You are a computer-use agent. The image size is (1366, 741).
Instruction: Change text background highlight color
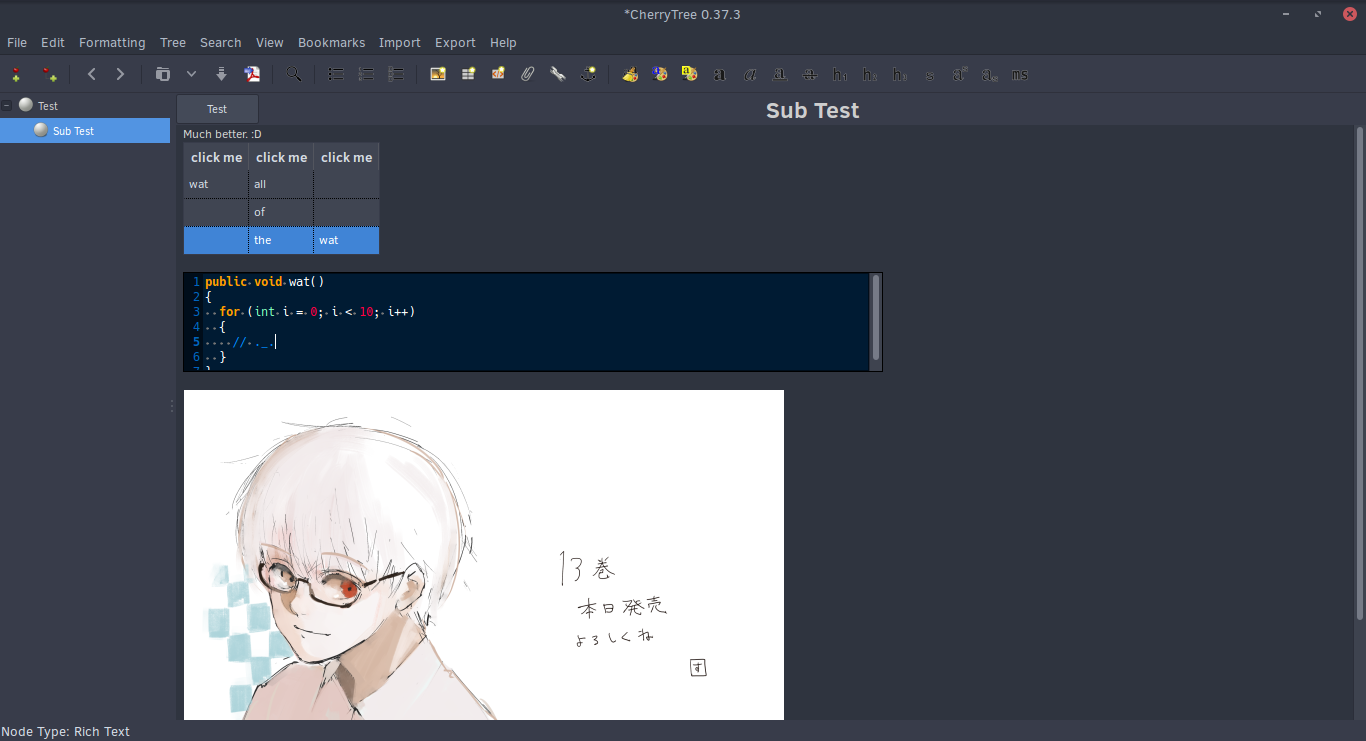click(x=689, y=74)
